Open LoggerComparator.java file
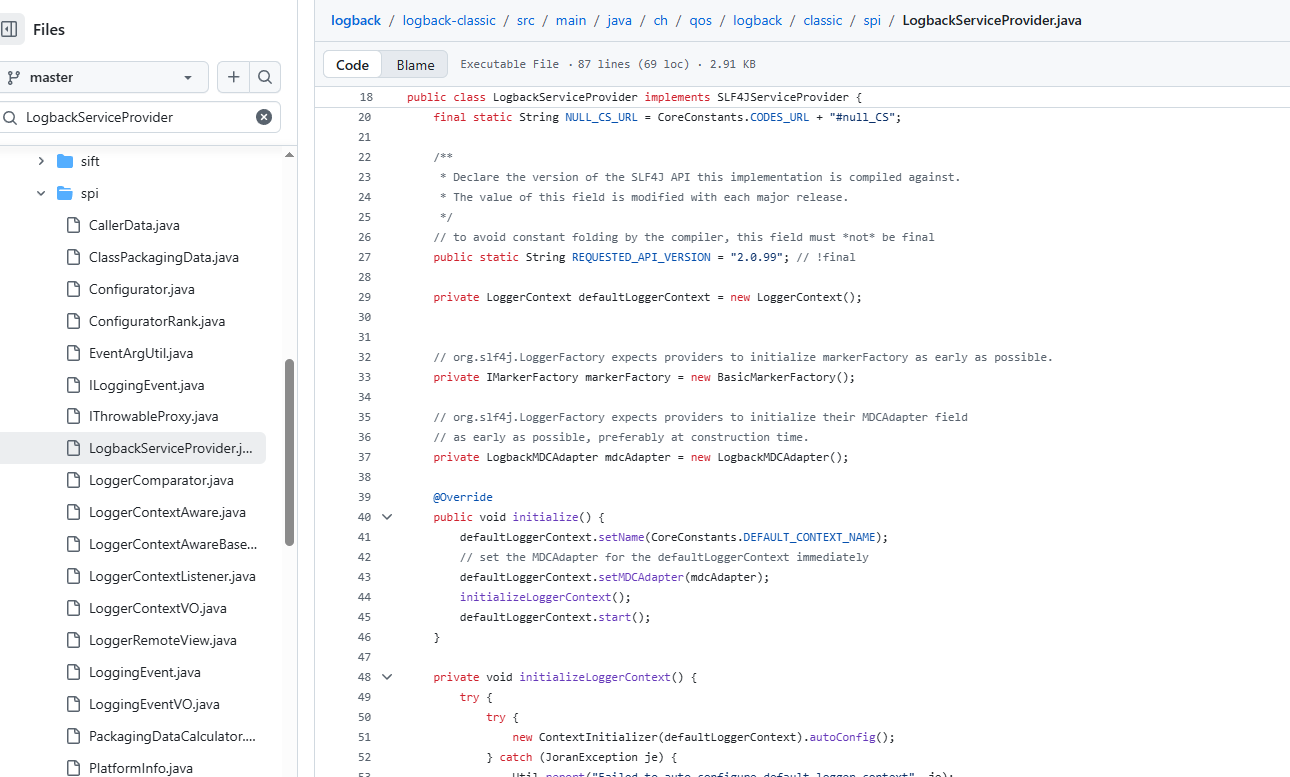 [161, 480]
